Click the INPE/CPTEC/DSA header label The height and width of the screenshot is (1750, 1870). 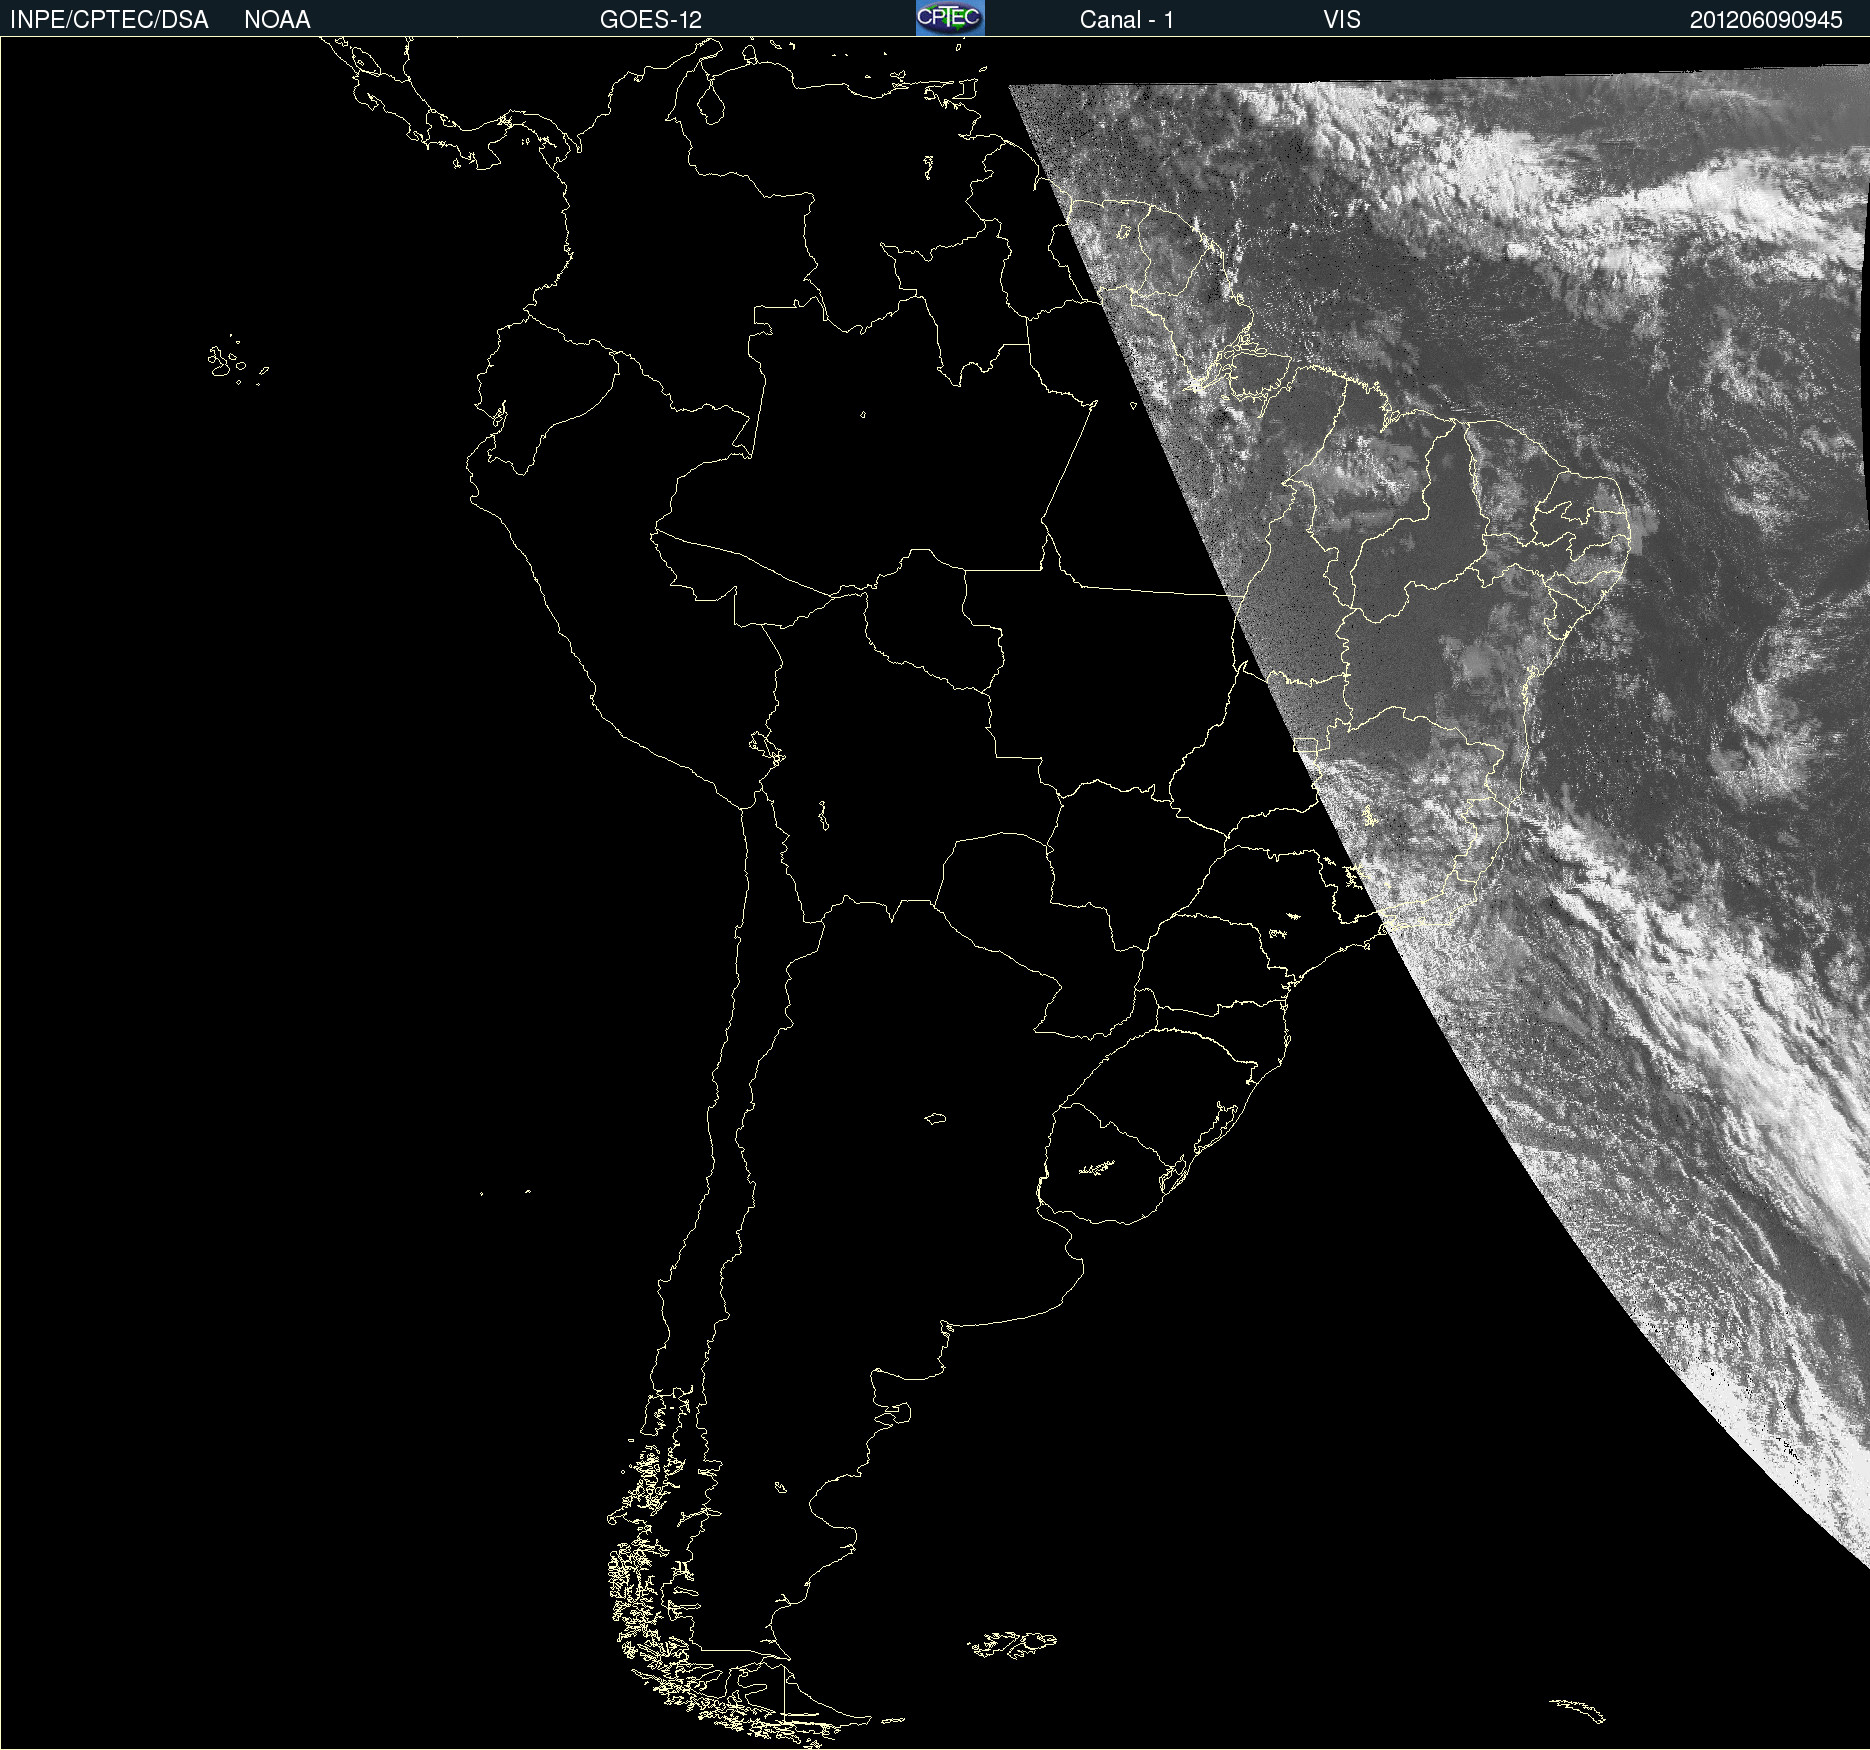point(109,20)
